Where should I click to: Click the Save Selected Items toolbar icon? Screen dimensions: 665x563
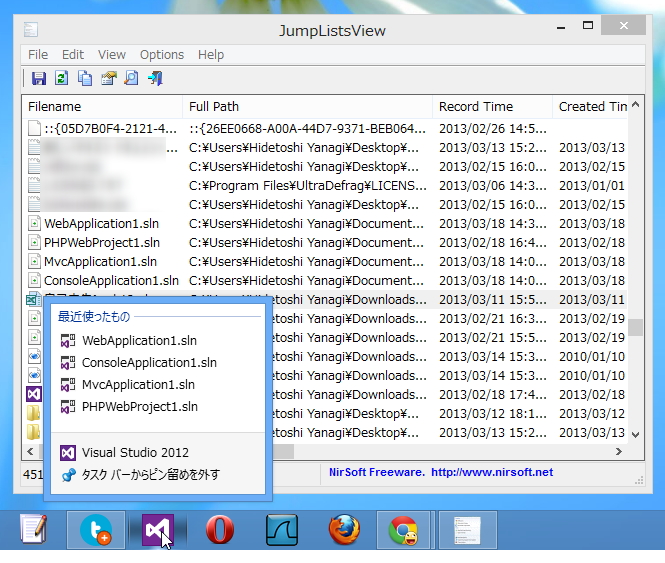pos(39,78)
